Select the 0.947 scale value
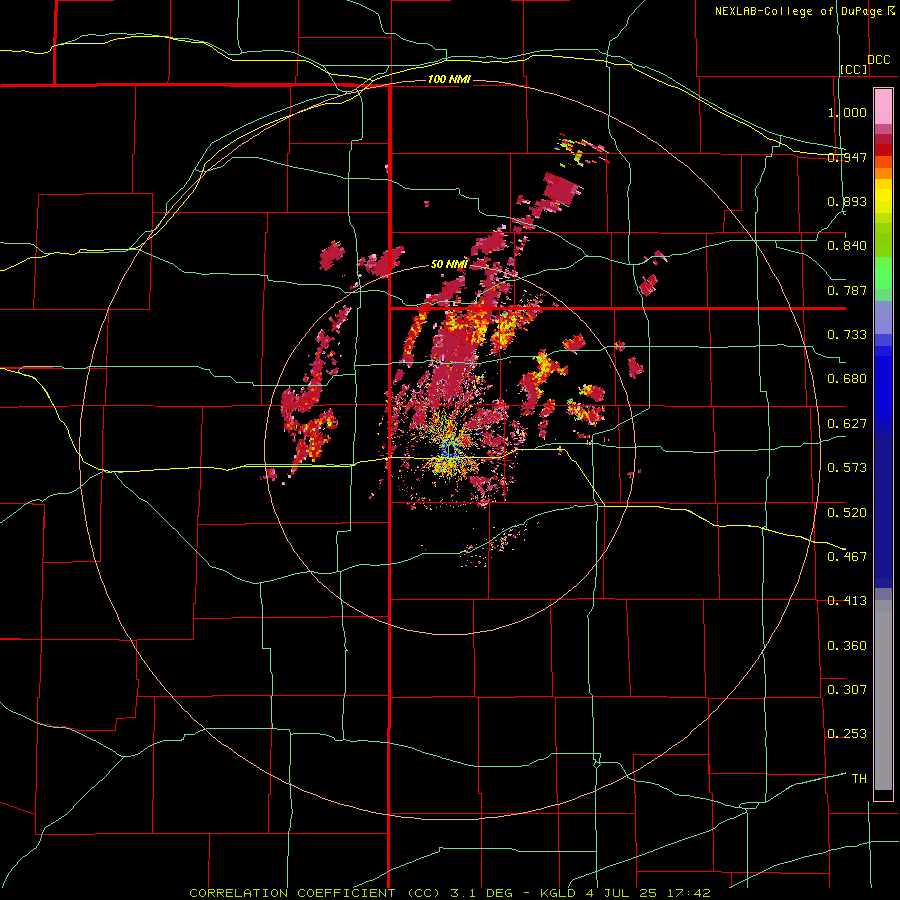The height and width of the screenshot is (900, 900). [847, 157]
